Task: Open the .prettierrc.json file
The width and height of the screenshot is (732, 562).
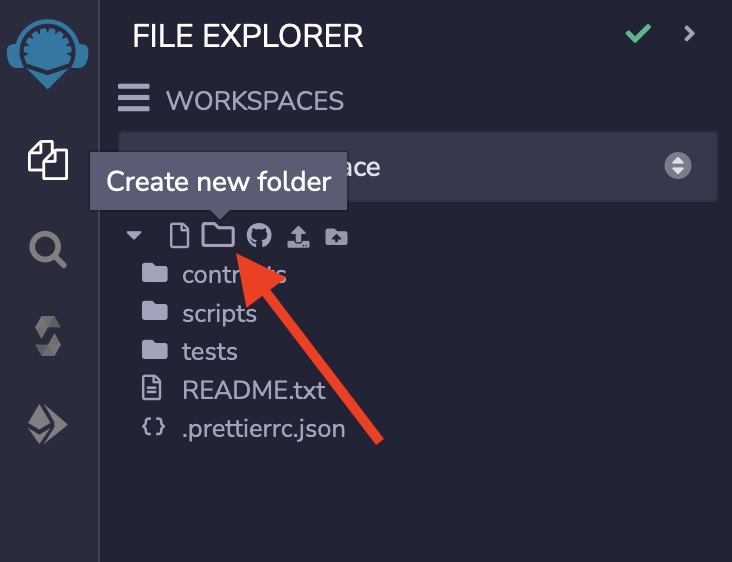Action: click(x=243, y=429)
